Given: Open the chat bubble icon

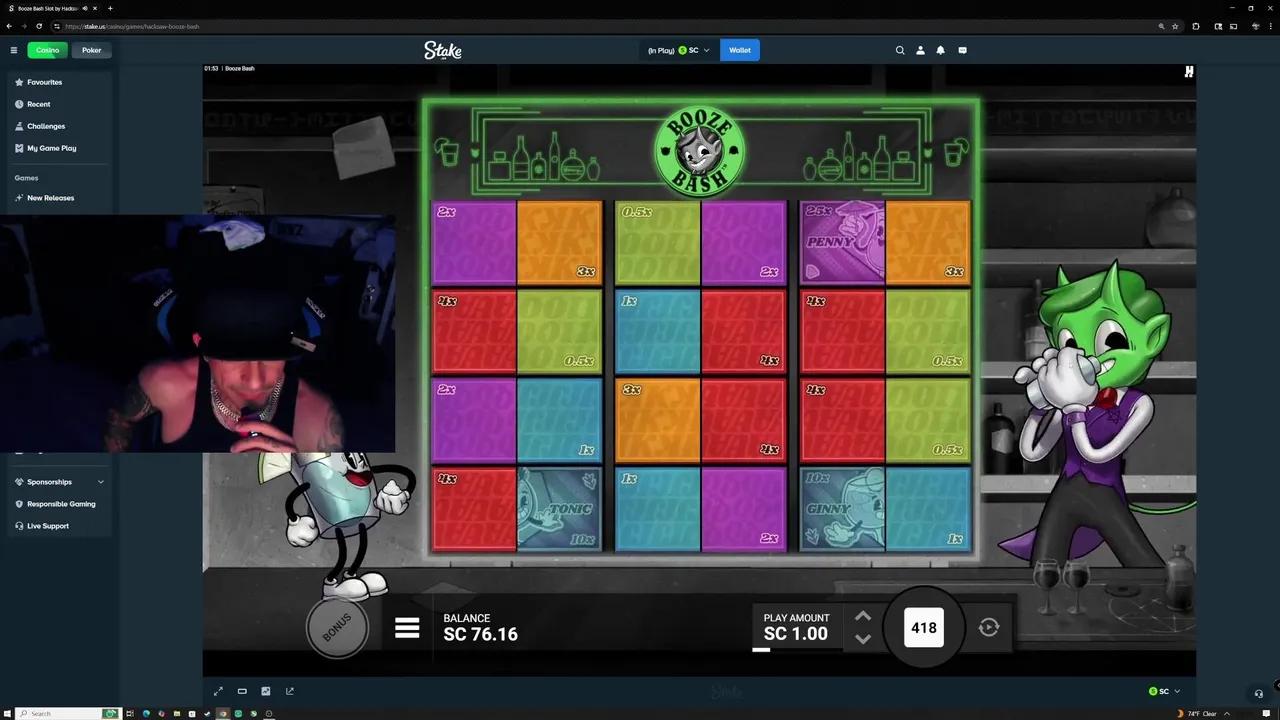Looking at the screenshot, I should [x=962, y=50].
